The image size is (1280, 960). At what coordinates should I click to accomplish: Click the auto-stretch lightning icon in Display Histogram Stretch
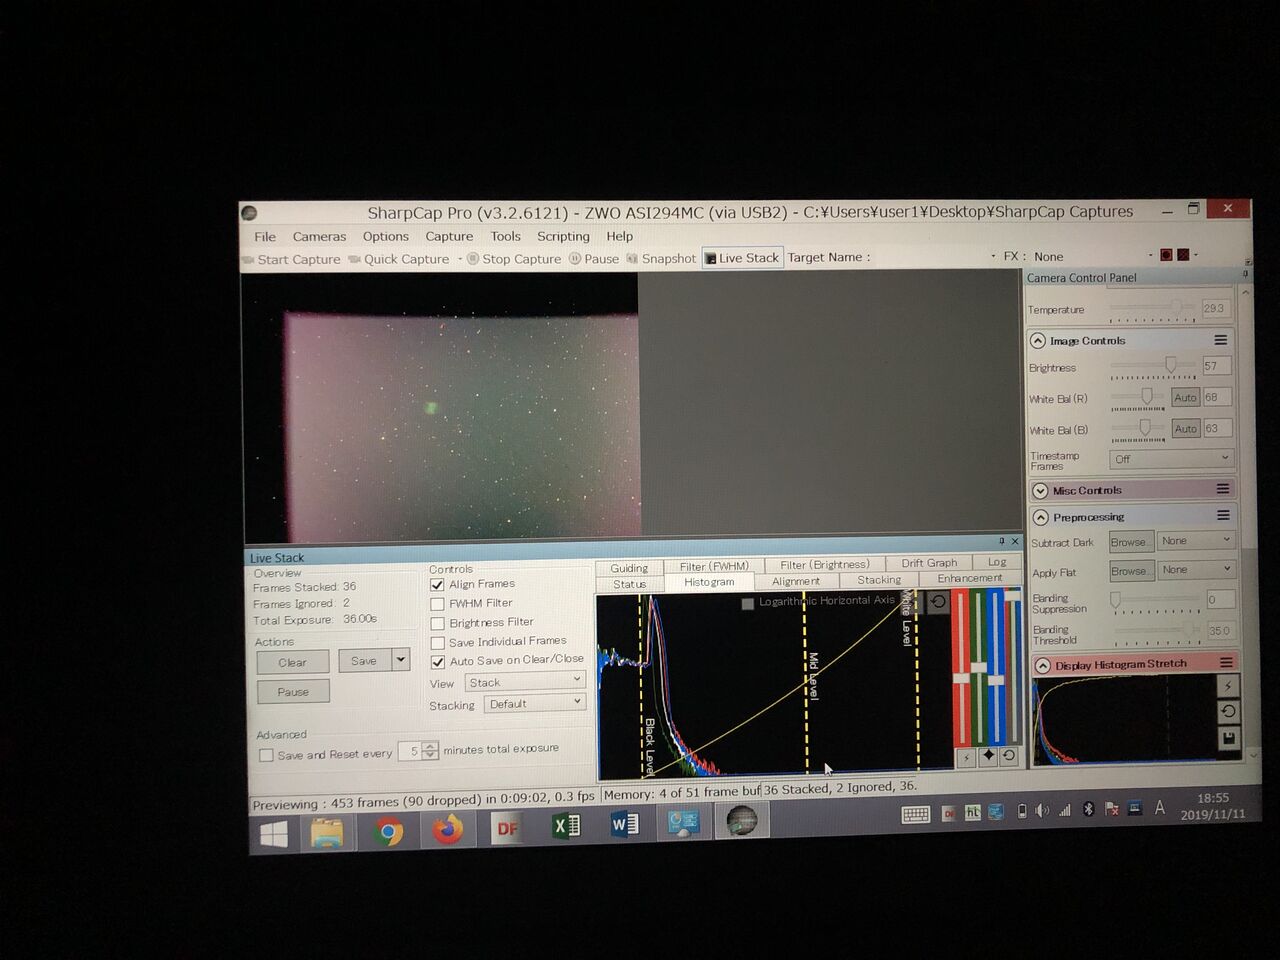[x=1228, y=686]
